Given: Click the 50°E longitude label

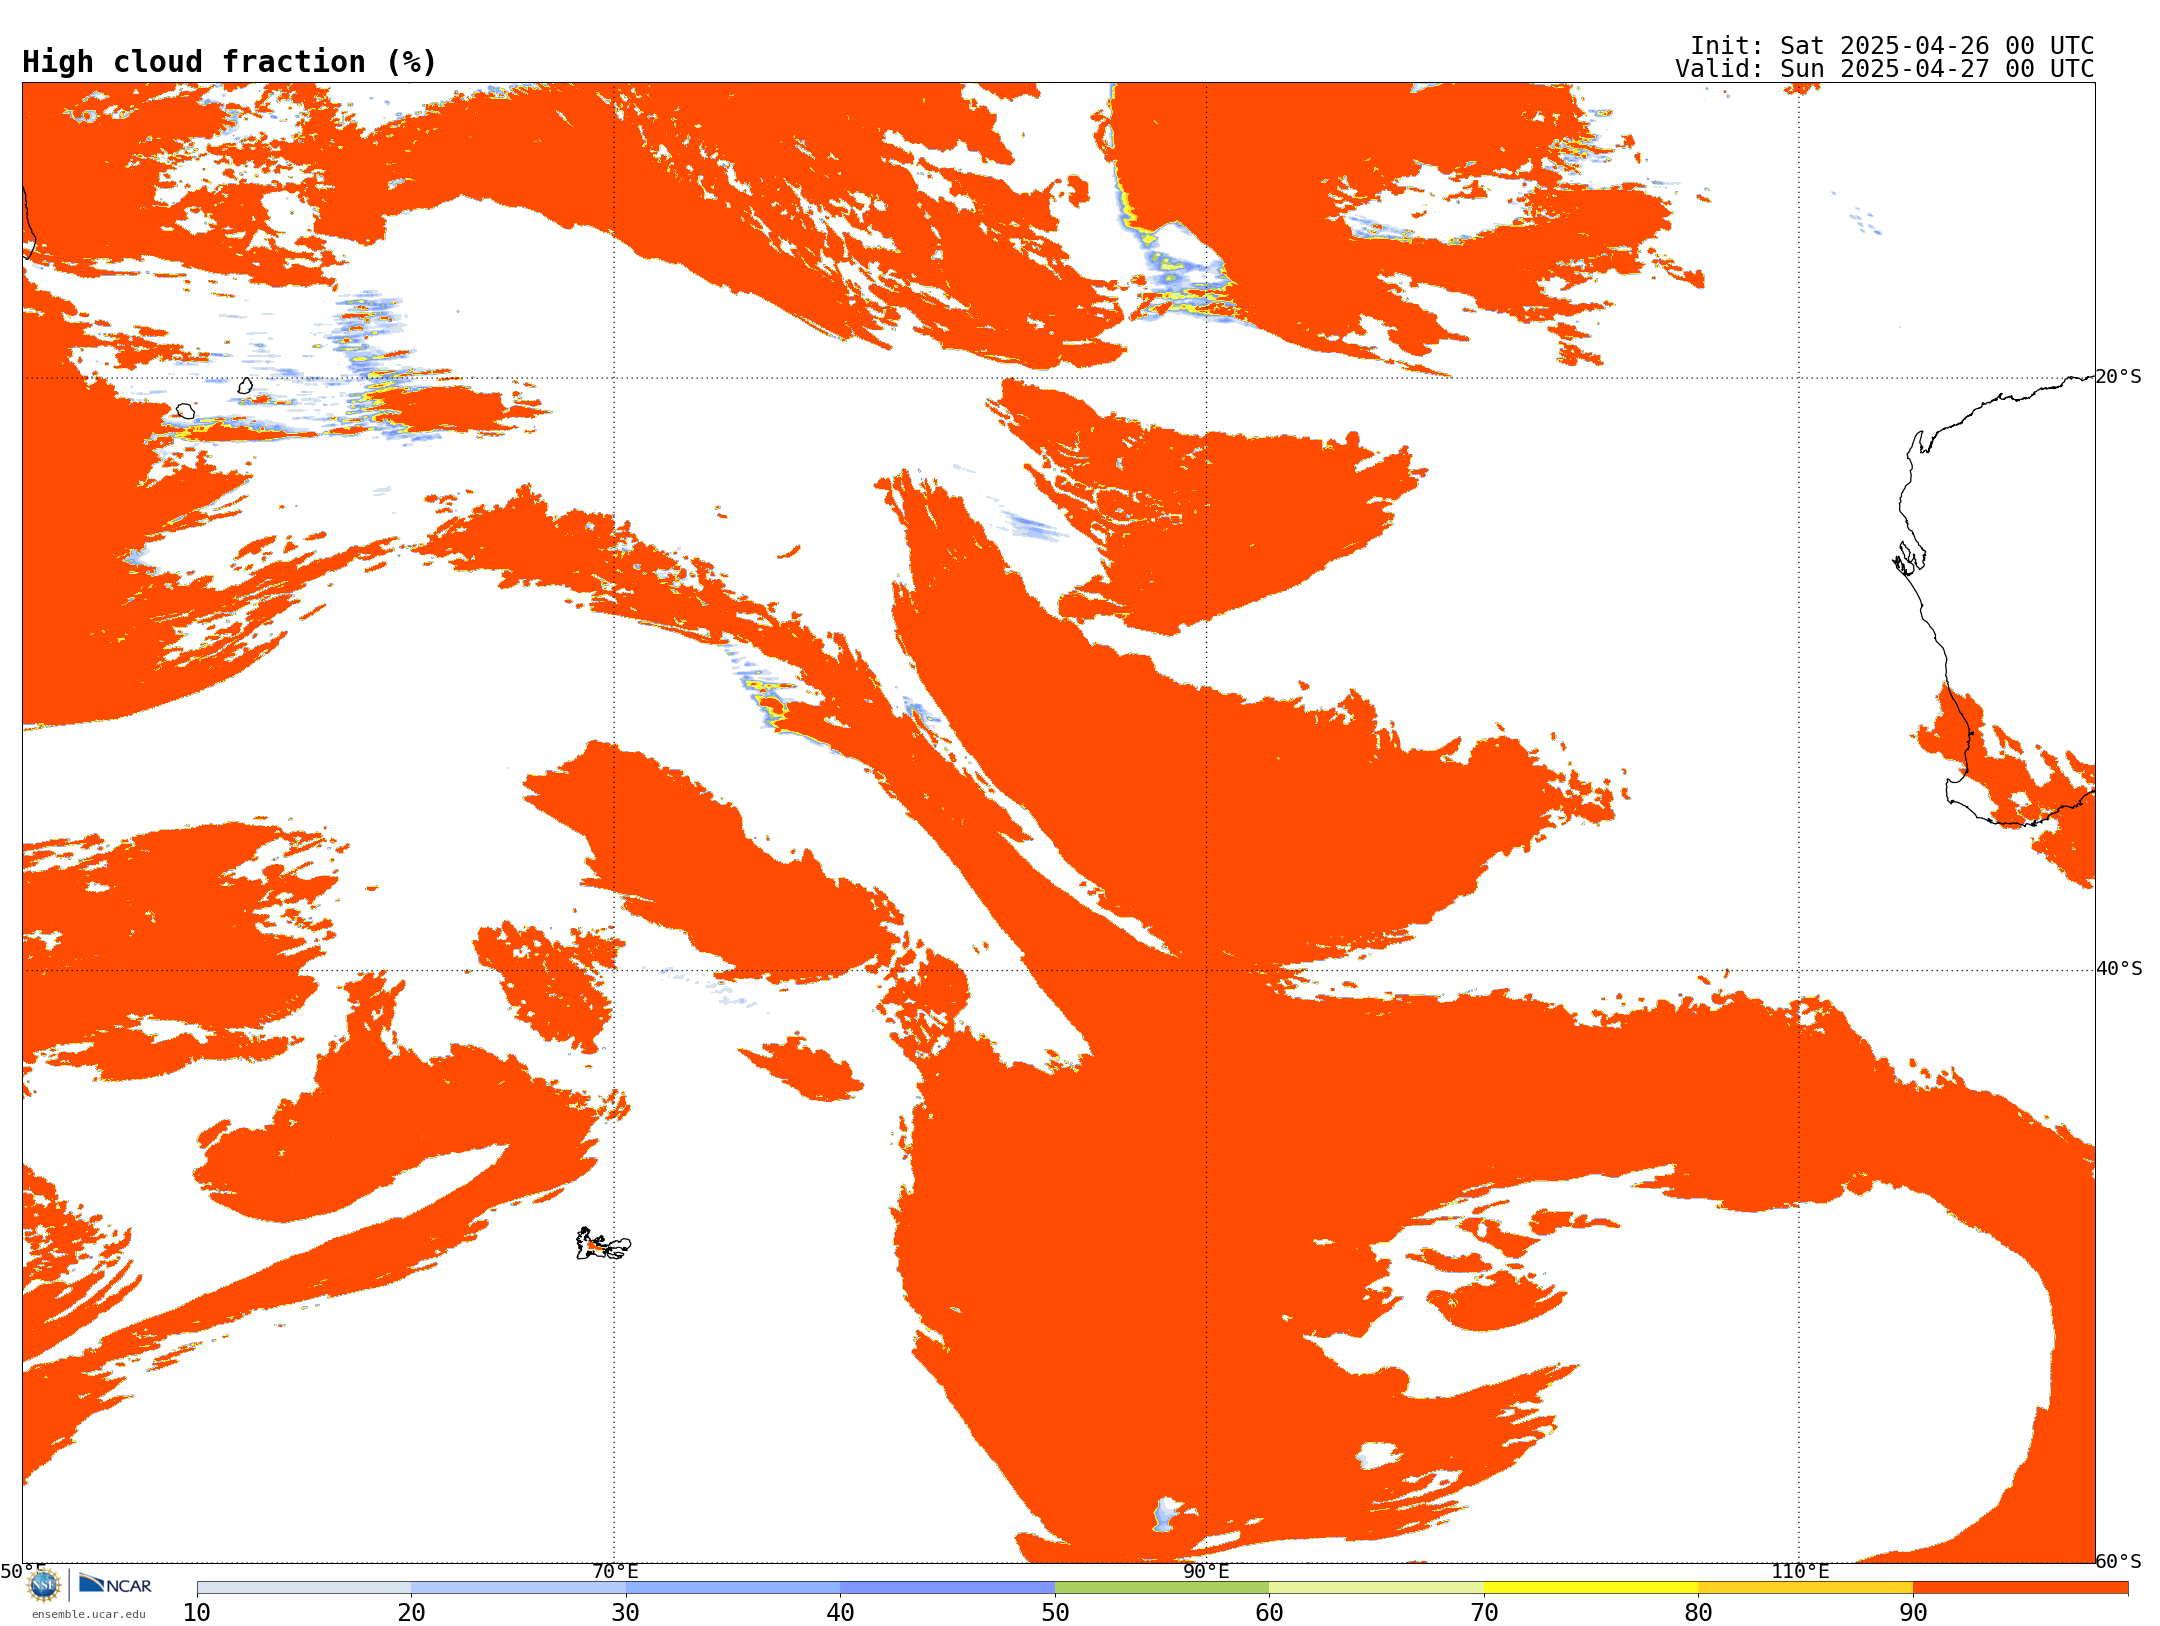Looking at the screenshot, I should coord(23,1571).
